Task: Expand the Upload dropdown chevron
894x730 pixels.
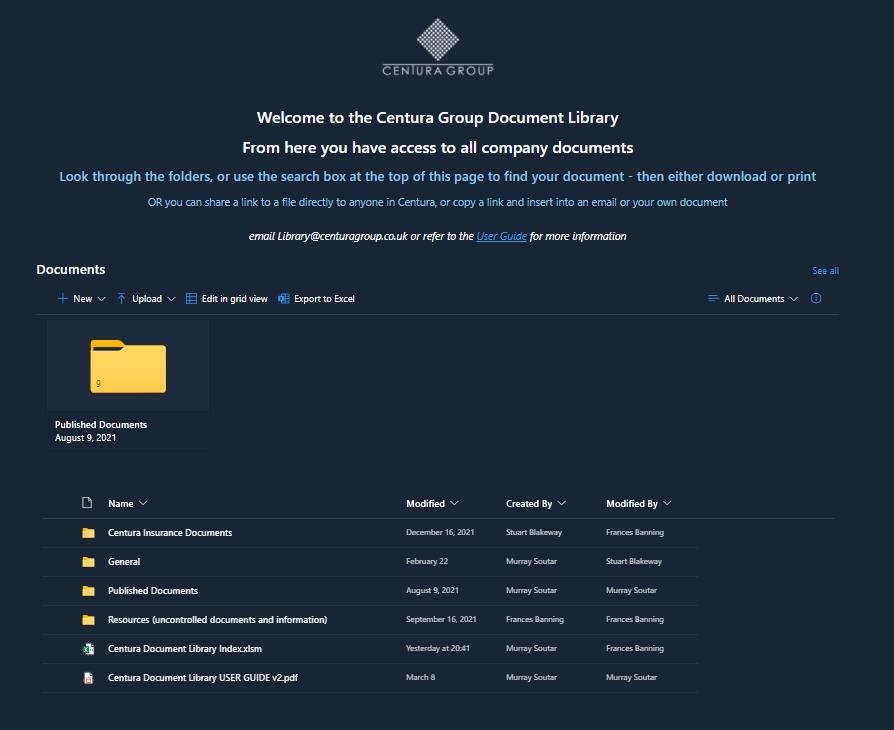Action: 171,299
